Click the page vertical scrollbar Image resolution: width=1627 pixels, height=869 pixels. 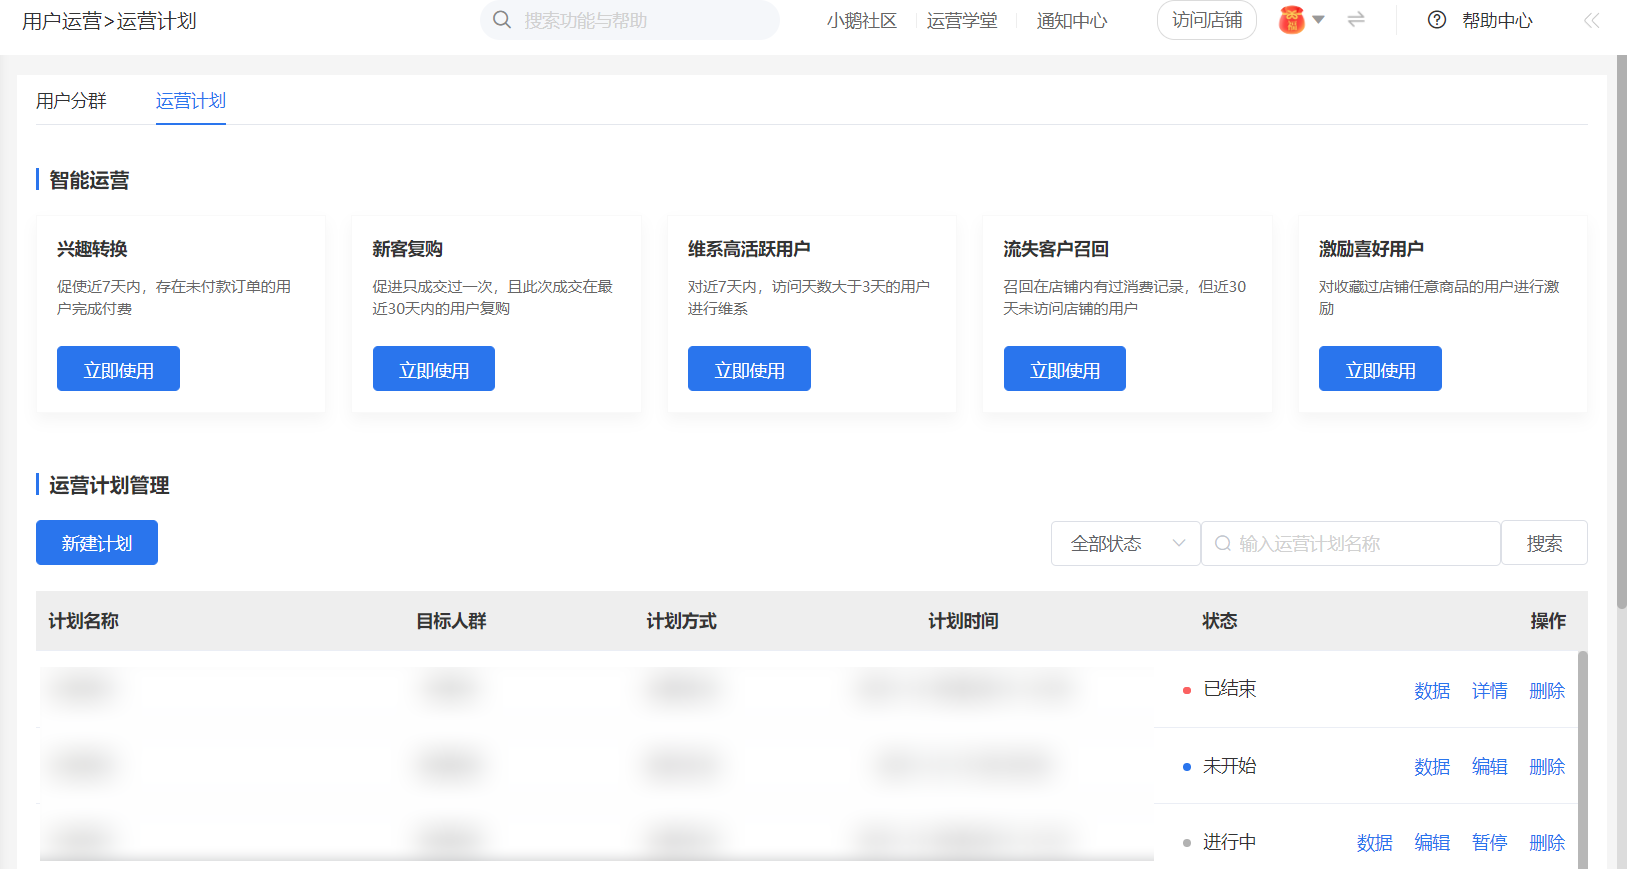click(x=1621, y=332)
